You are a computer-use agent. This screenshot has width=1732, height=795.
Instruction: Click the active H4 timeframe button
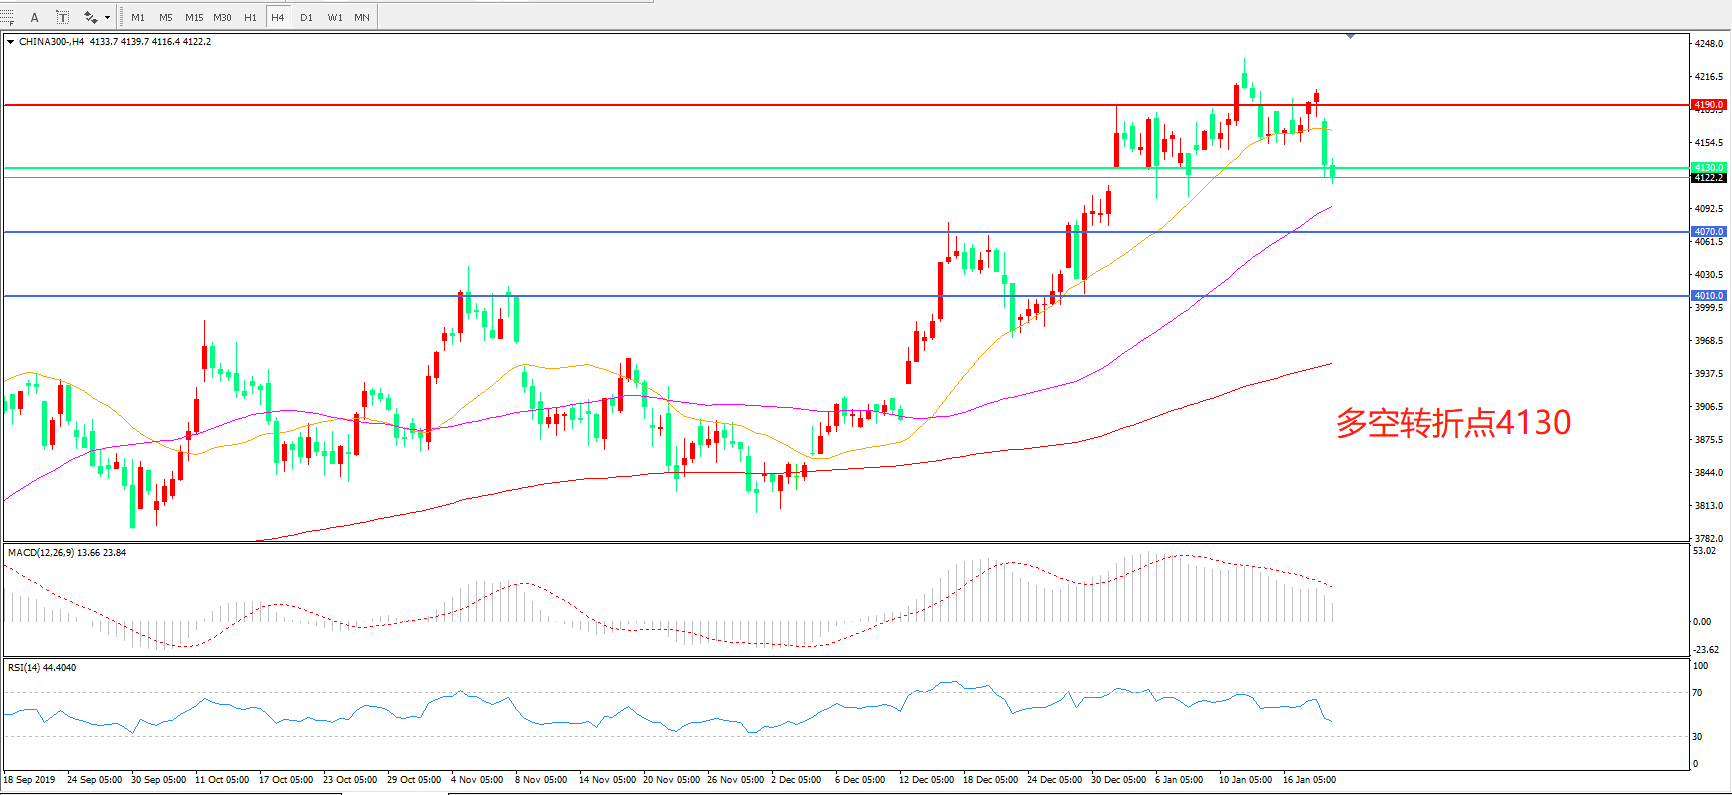[x=278, y=17]
